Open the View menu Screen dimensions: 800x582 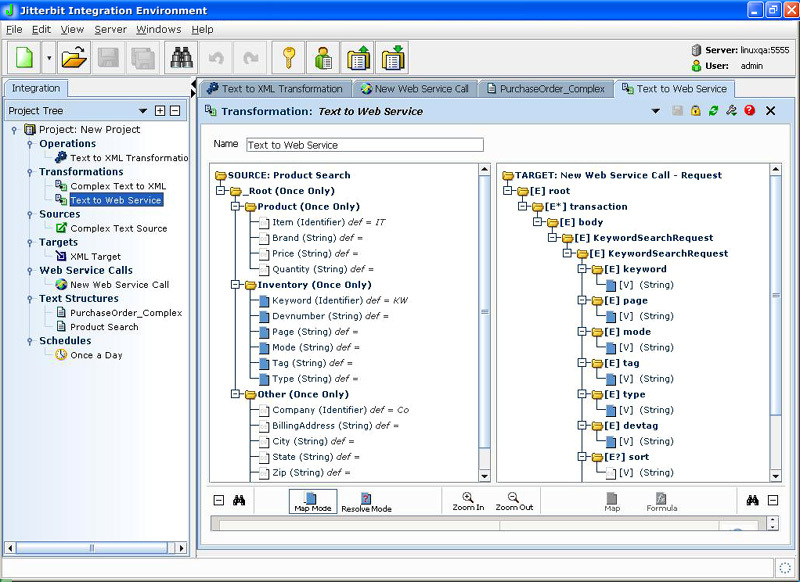coord(72,30)
